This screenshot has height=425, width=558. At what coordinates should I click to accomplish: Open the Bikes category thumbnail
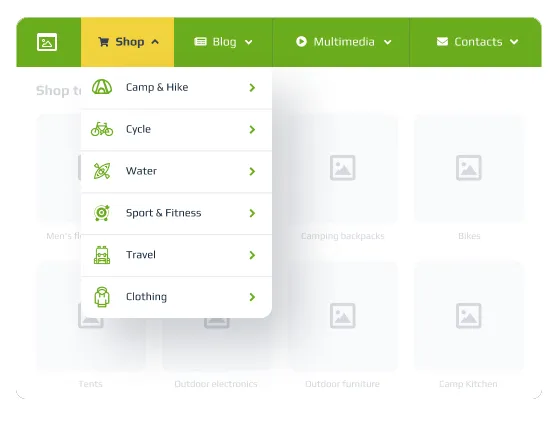coord(469,168)
